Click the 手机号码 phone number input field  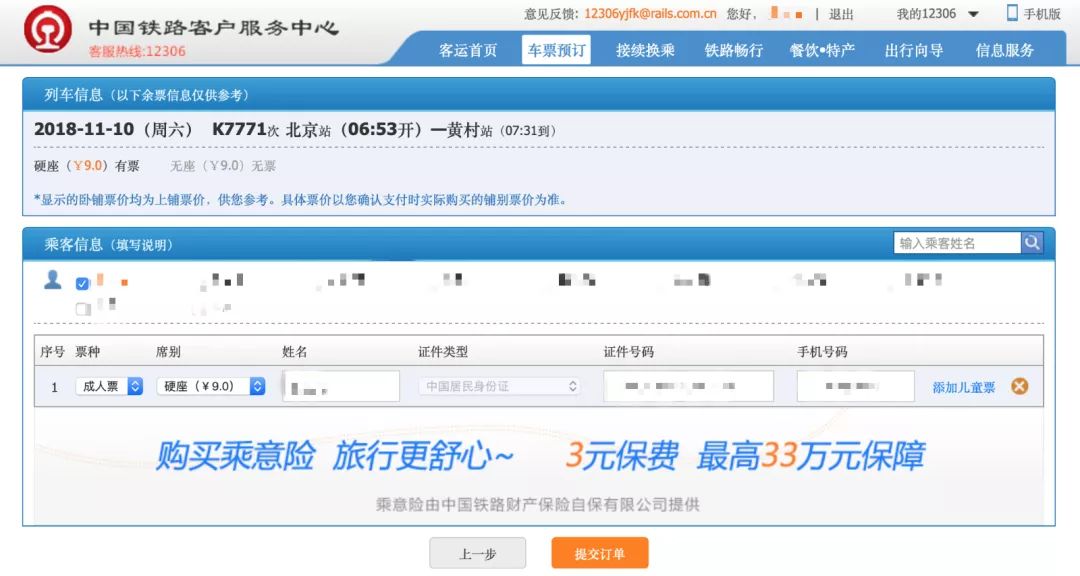pos(855,385)
